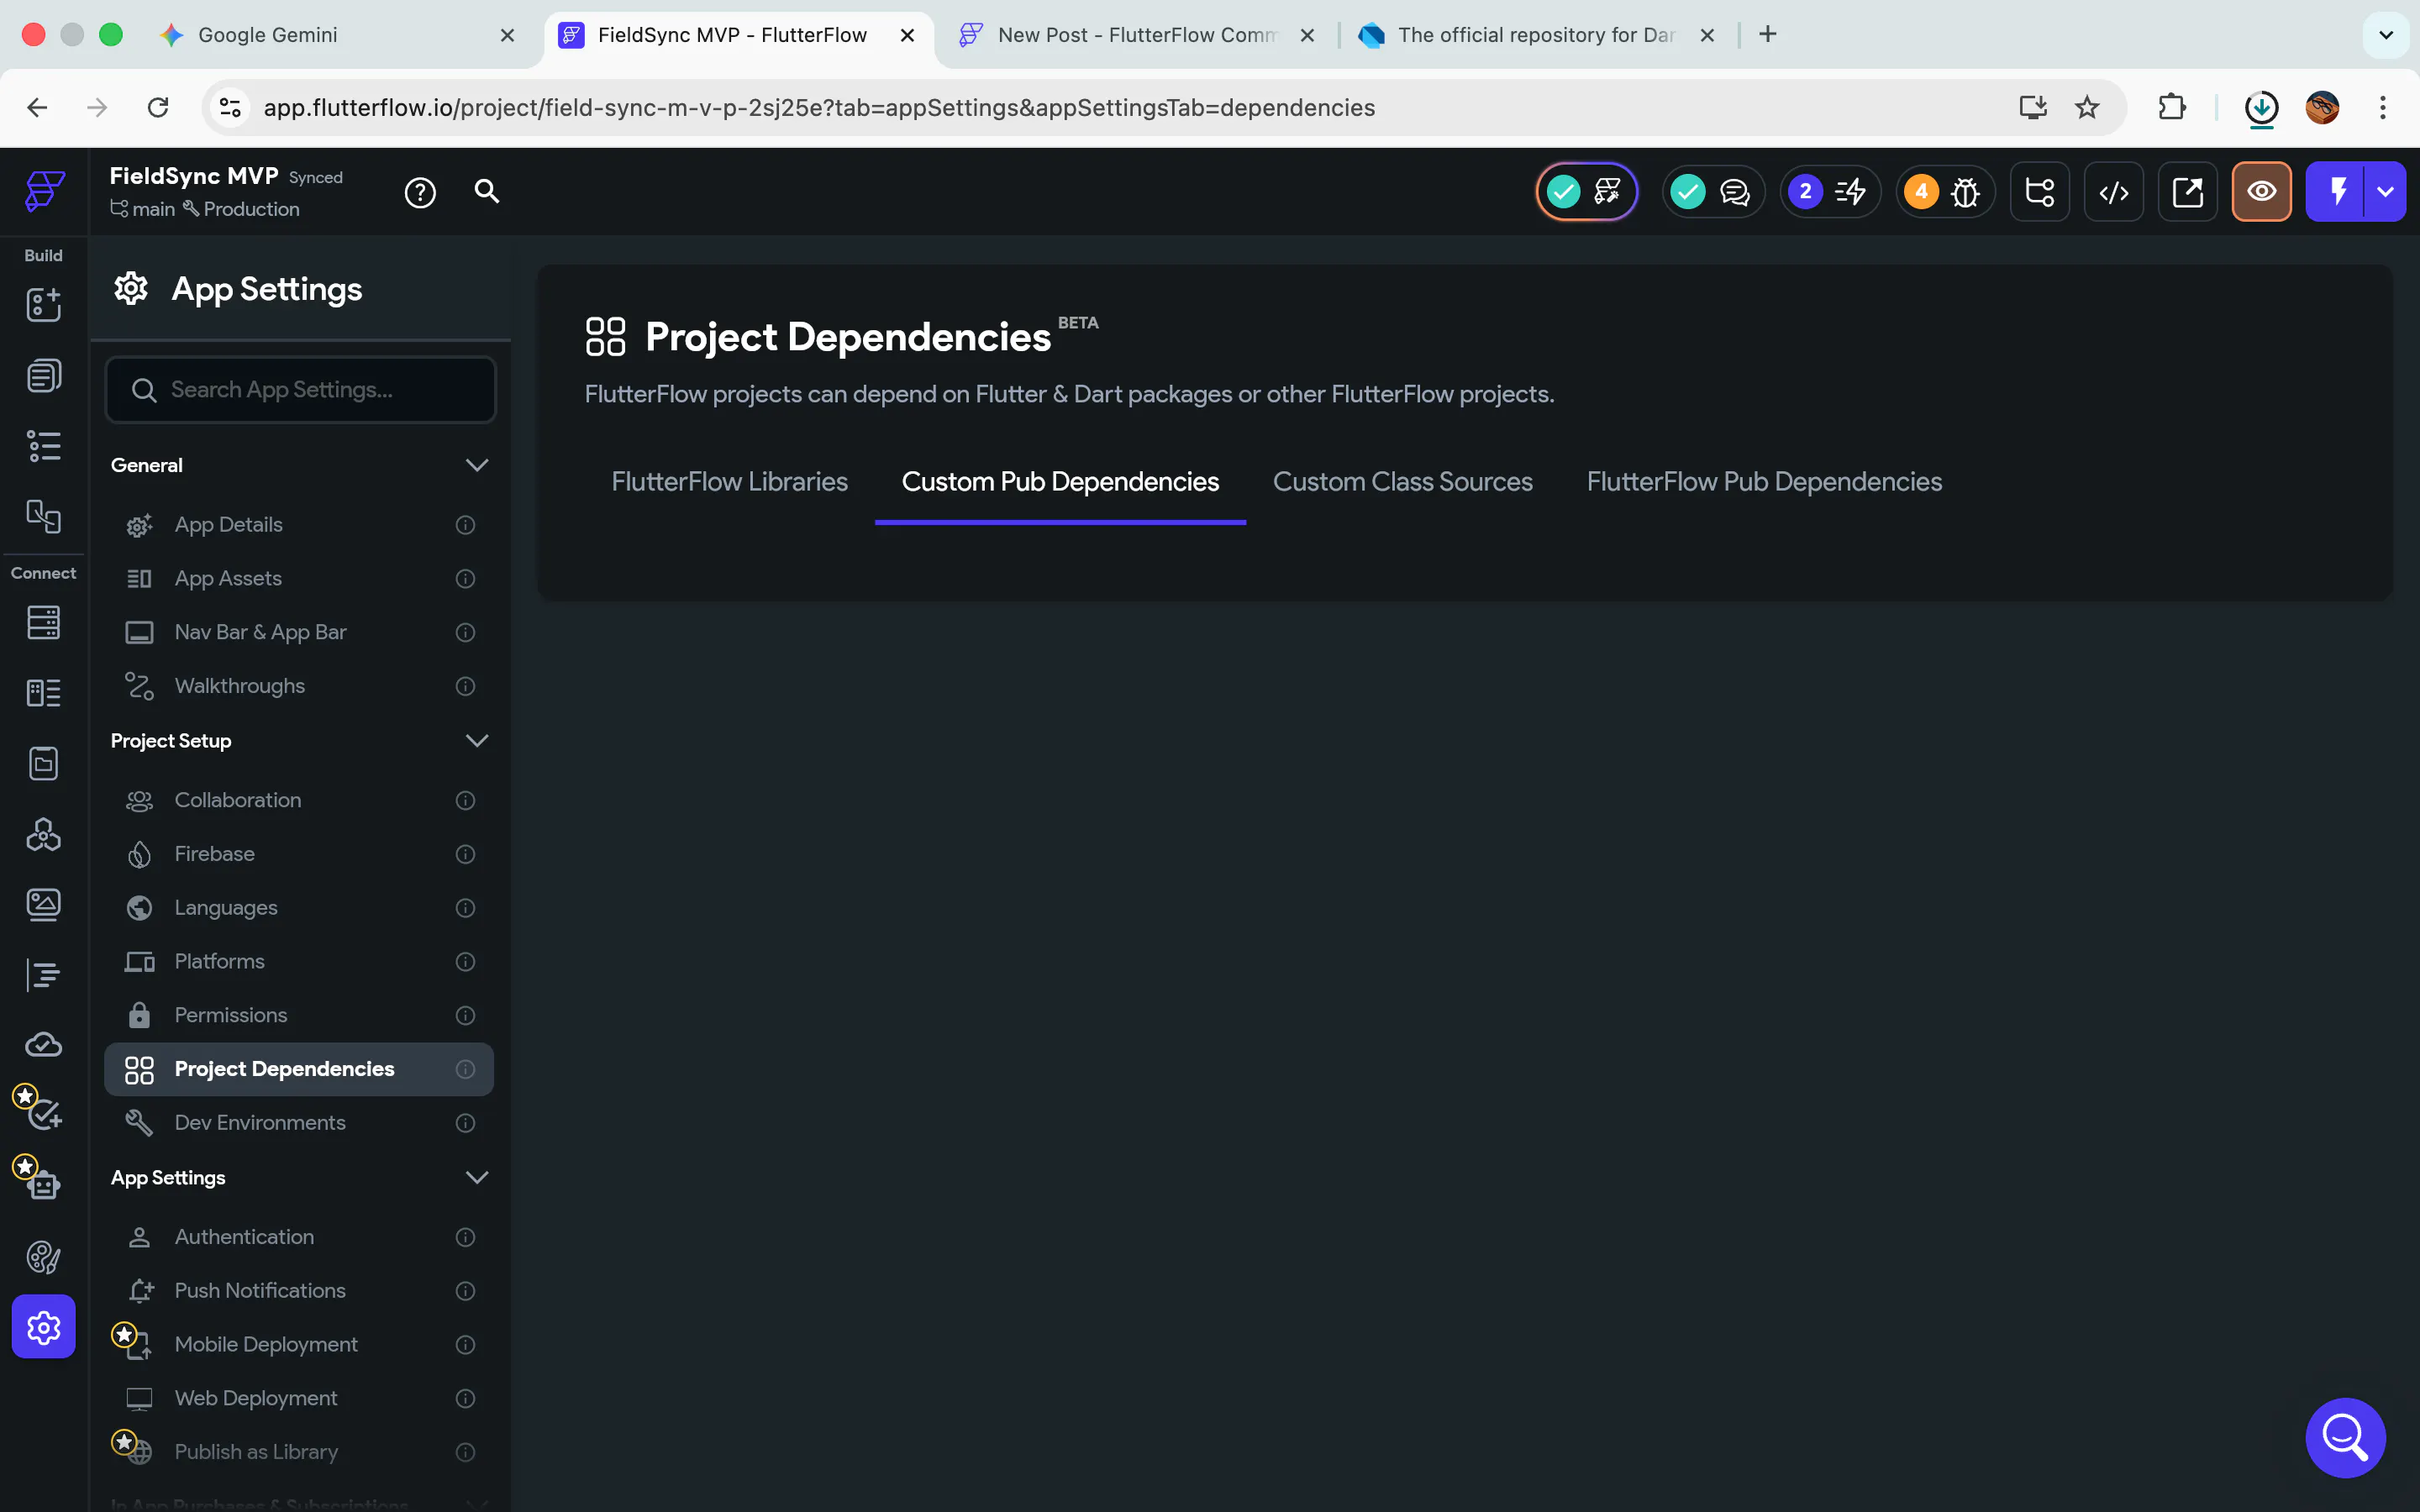Open the widget palette add icon in Build sidebar

click(x=43, y=304)
